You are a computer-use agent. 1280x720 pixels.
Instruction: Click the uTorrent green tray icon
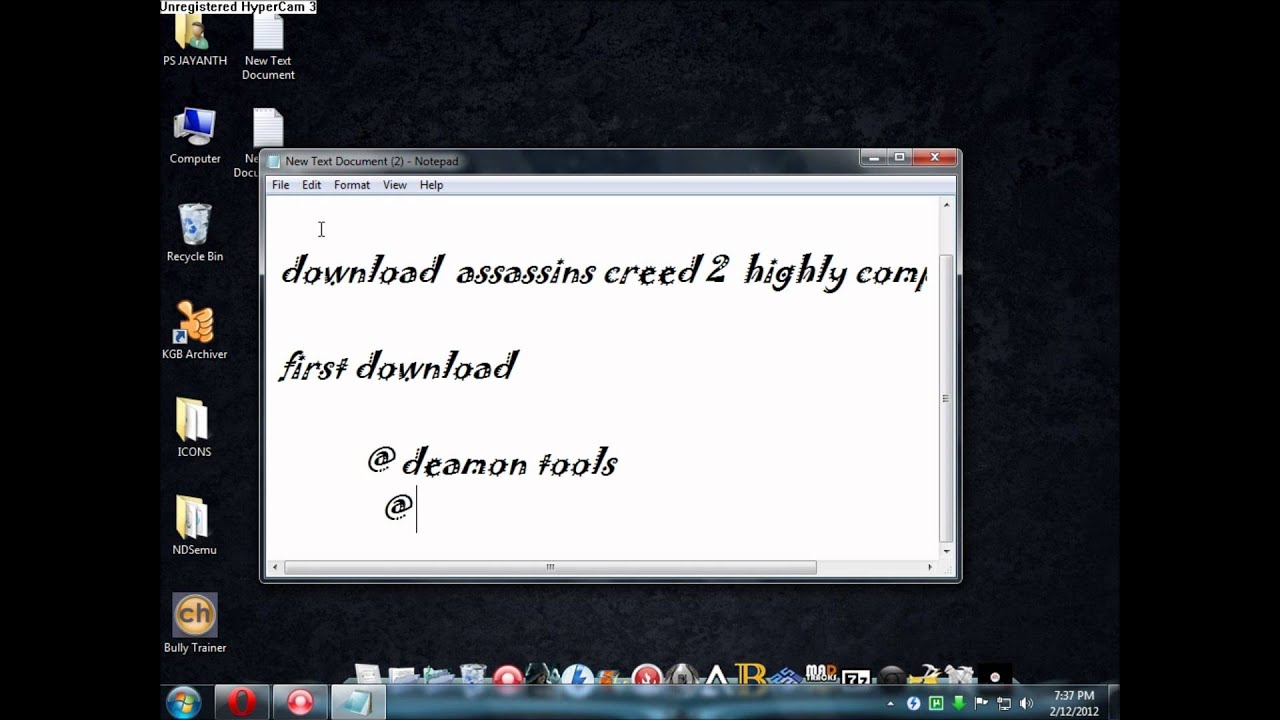click(x=936, y=703)
